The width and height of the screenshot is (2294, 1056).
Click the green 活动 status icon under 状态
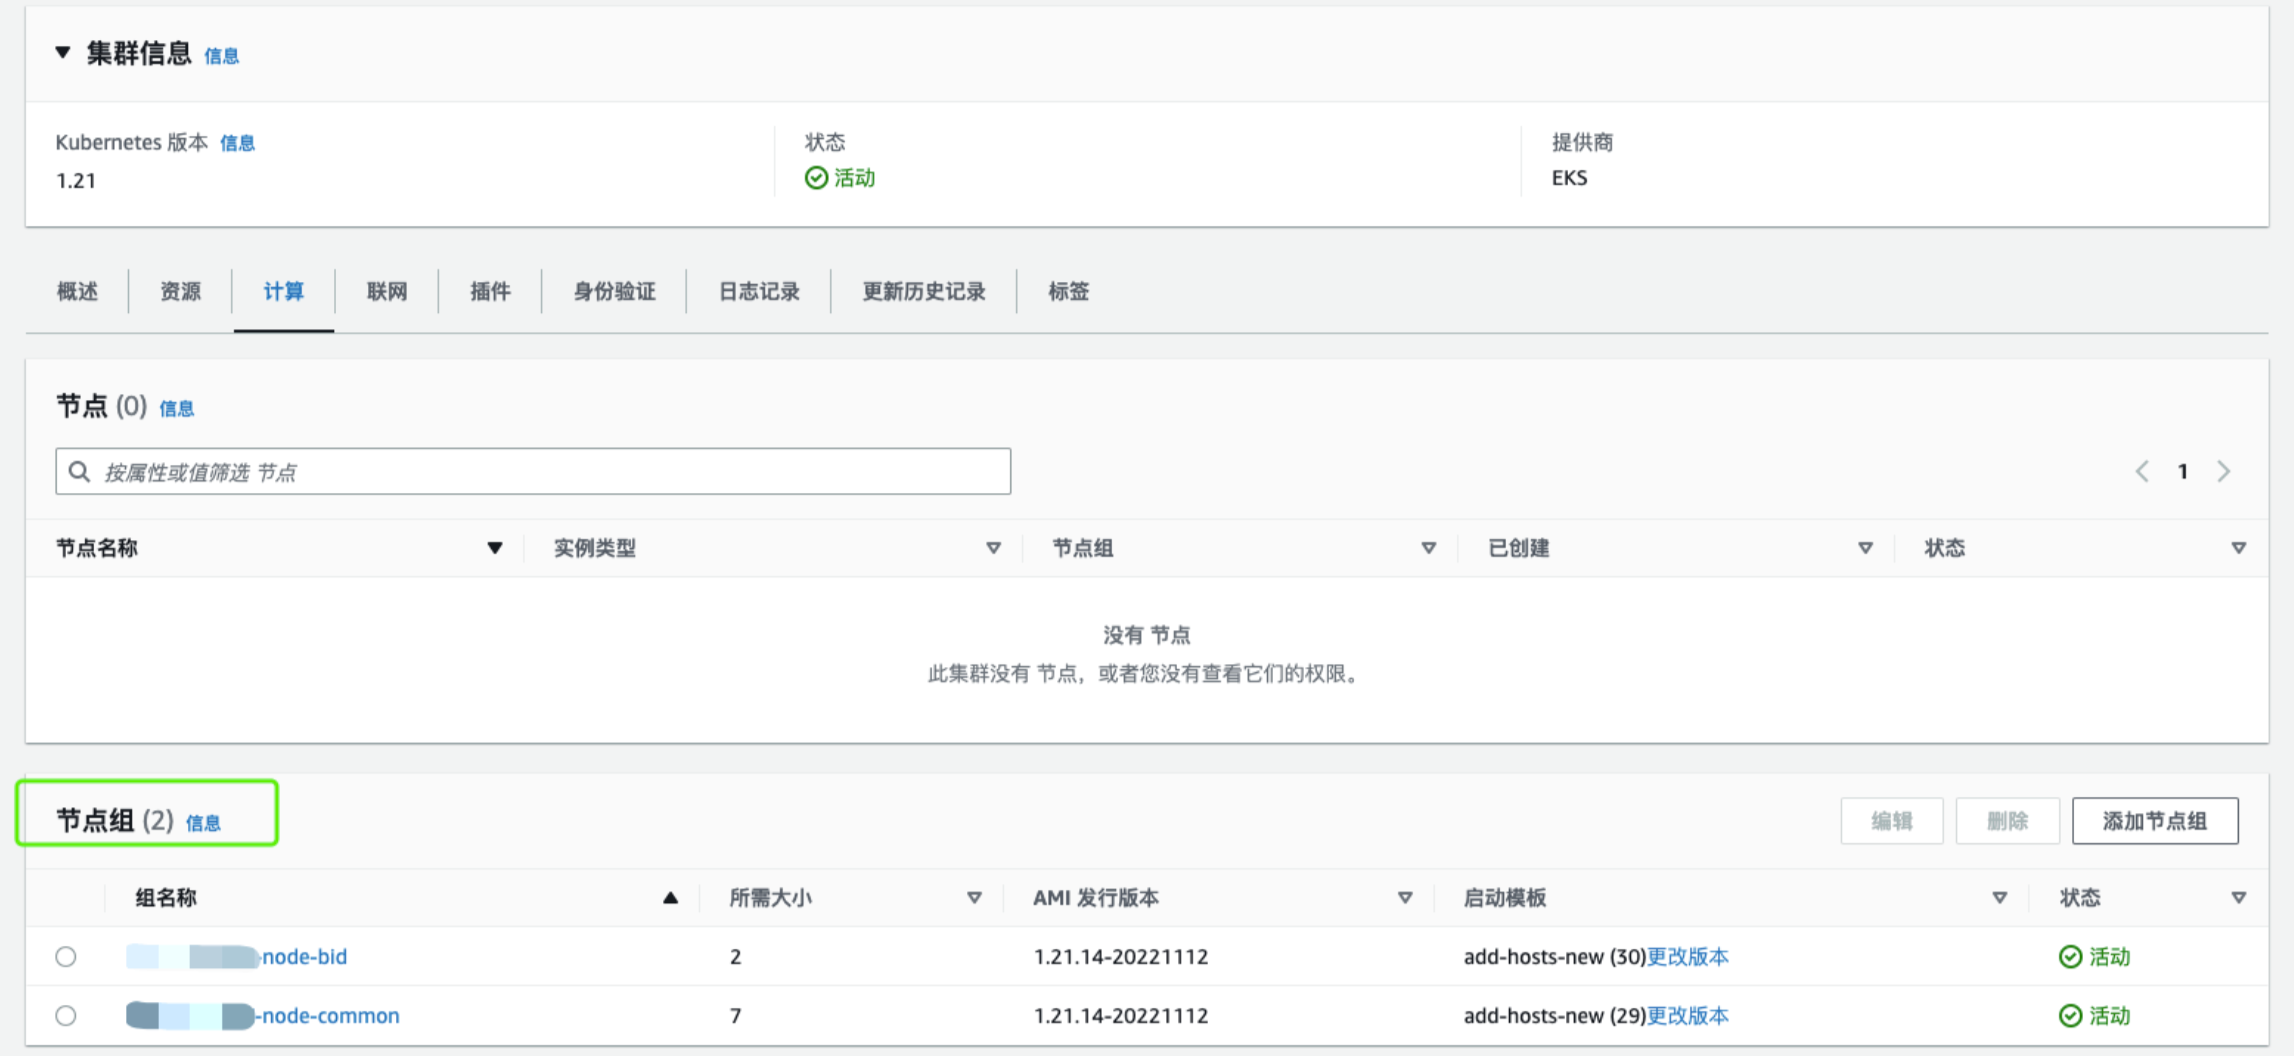pyautogui.click(x=816, y=178)
